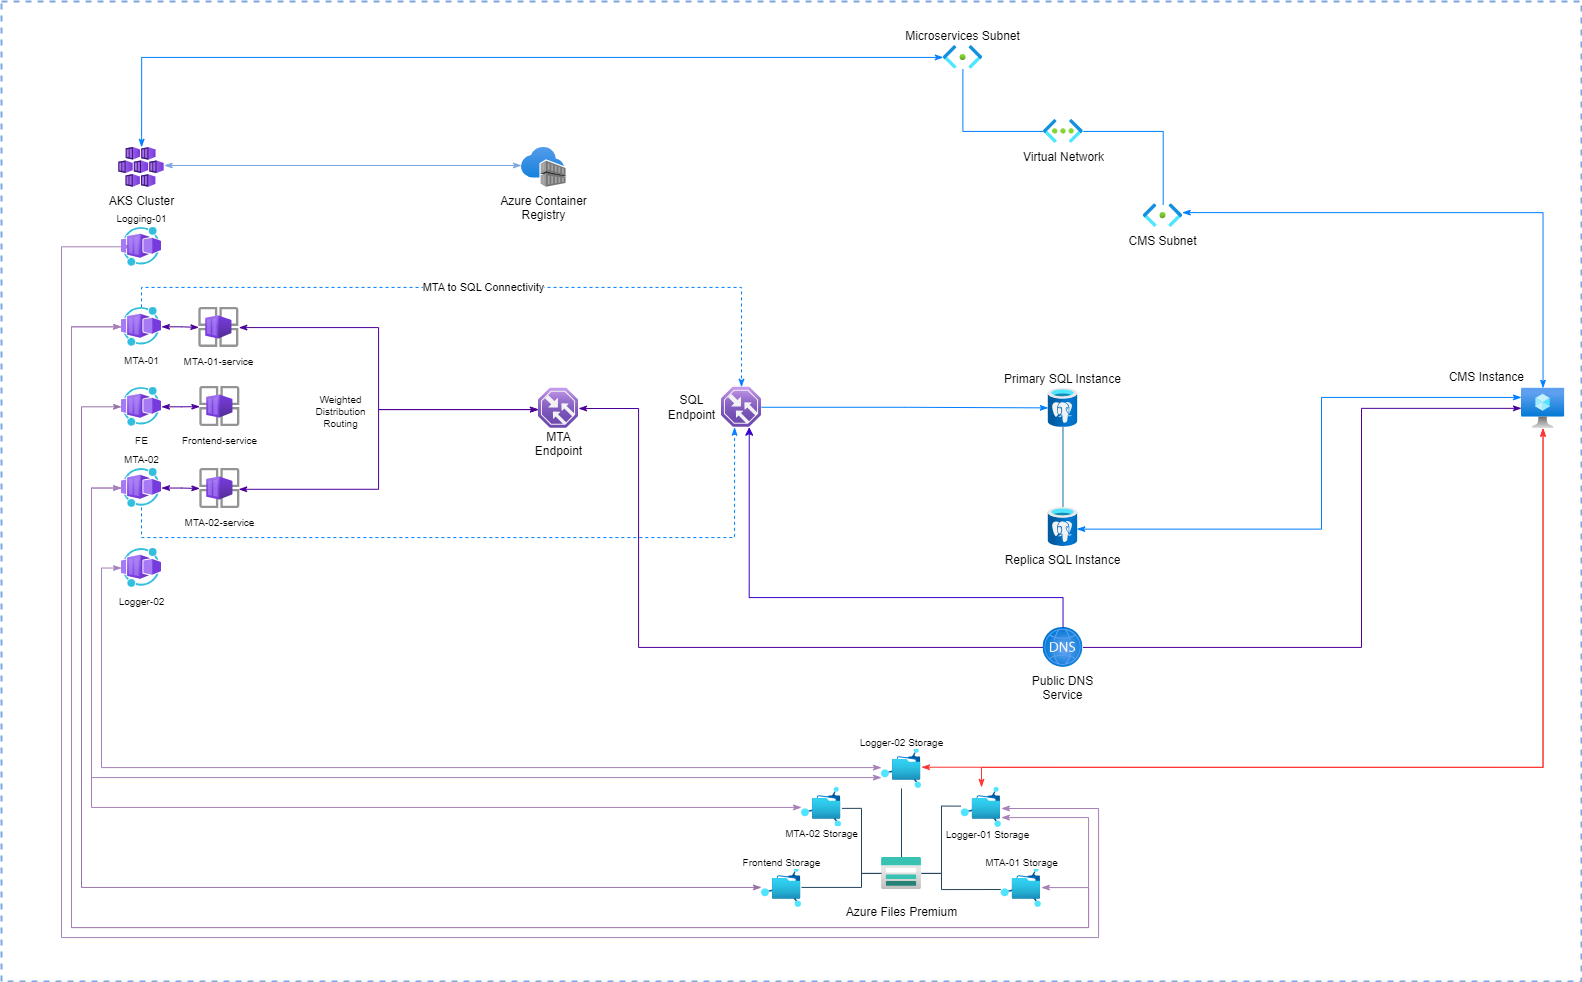Select the Public DNS Service icon
Viewport: 1582px width, 982px height.
[x=1063, y=648]
